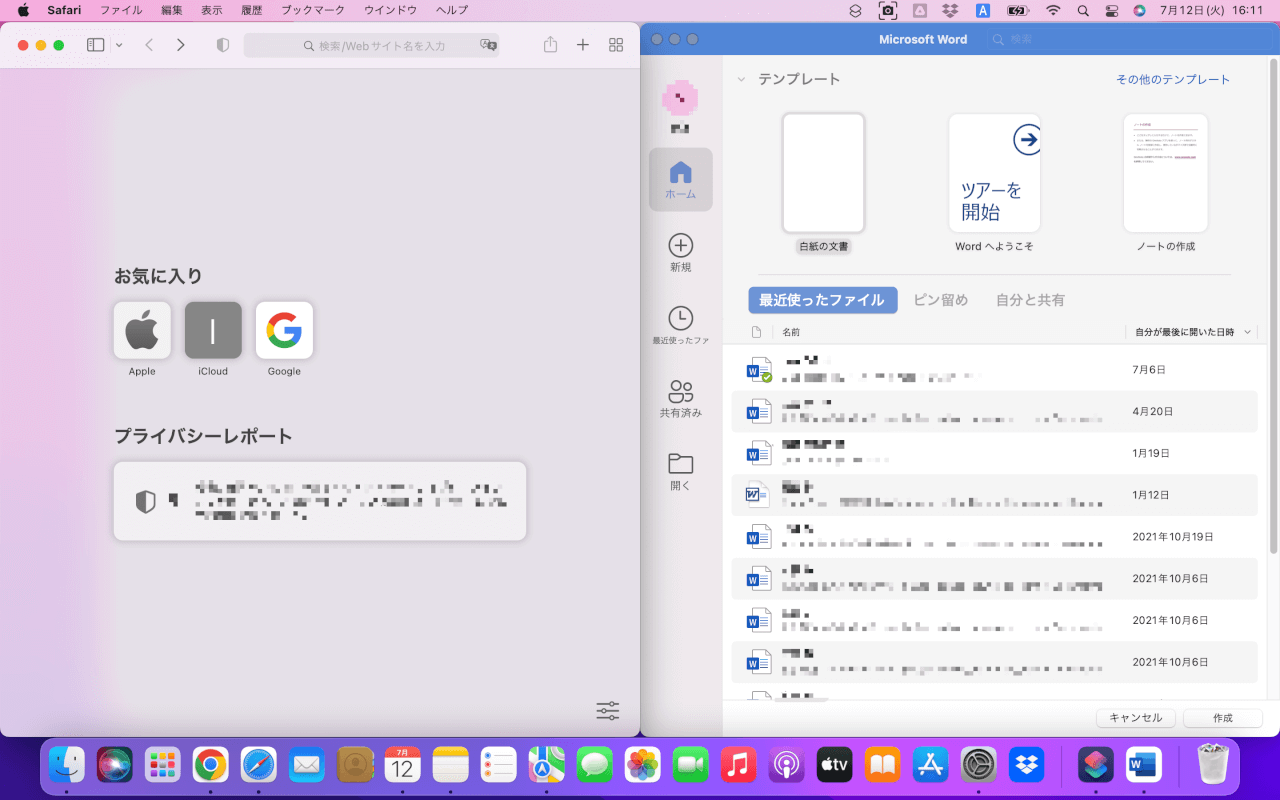This screenshot has height=800, width=1280.
Task: Click the translate icon in Safari address bar
Action: point(487,45)
